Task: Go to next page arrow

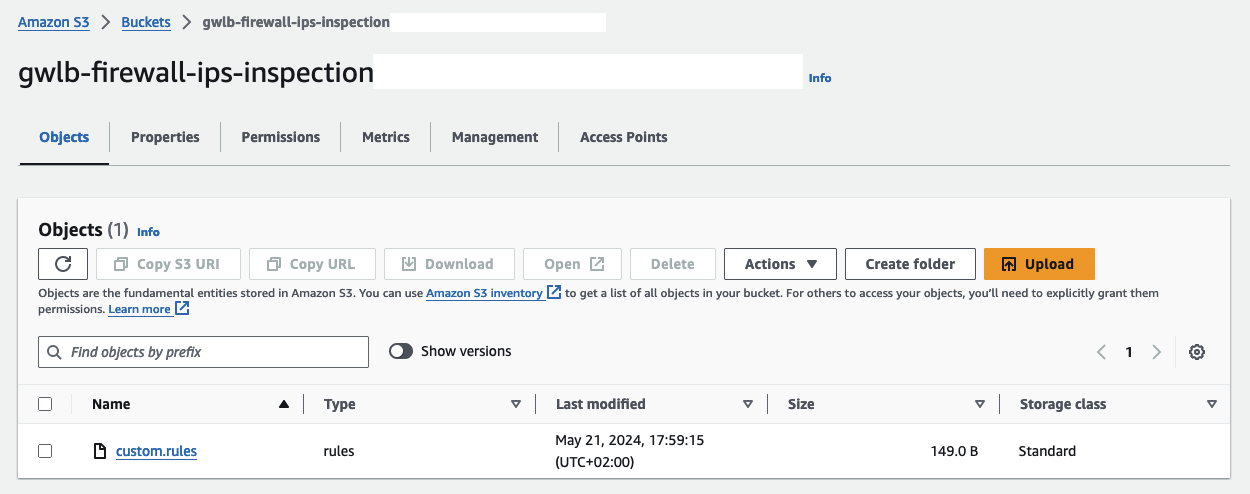Action: [1156, 352]
